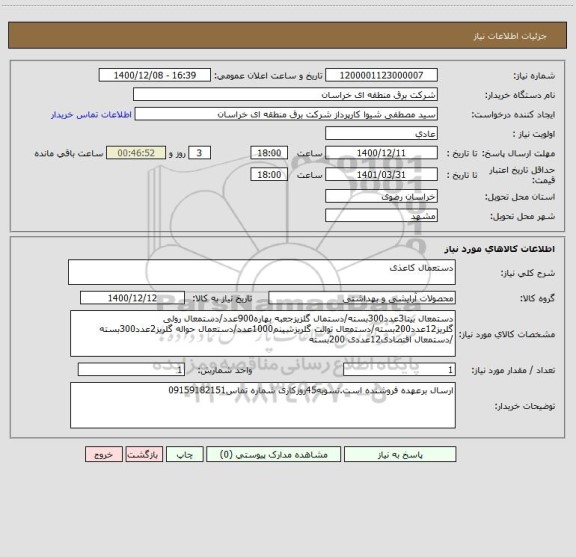The width and height of the screenshot is (576, 557).
Task: Open مشاهده مدارک پیوستی (0) button
Action: pyautogui.click(x=274, y=454)
